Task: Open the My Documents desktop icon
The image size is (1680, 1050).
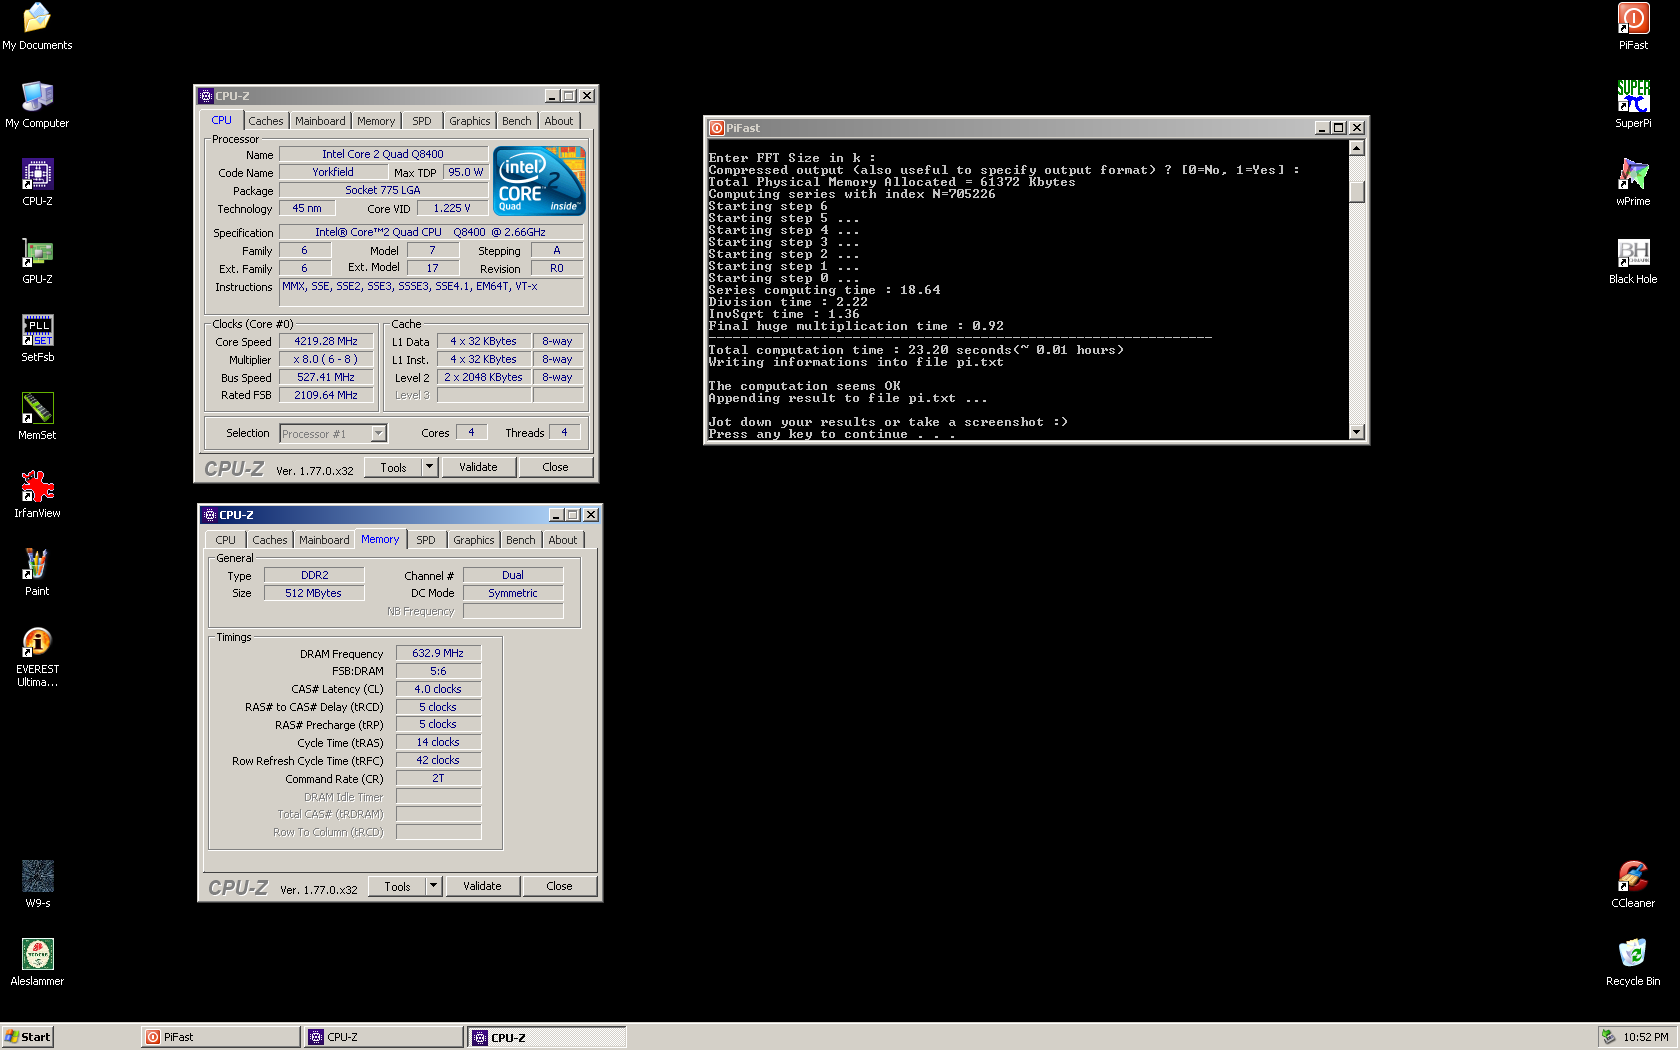Action: (x=37, y=26)
